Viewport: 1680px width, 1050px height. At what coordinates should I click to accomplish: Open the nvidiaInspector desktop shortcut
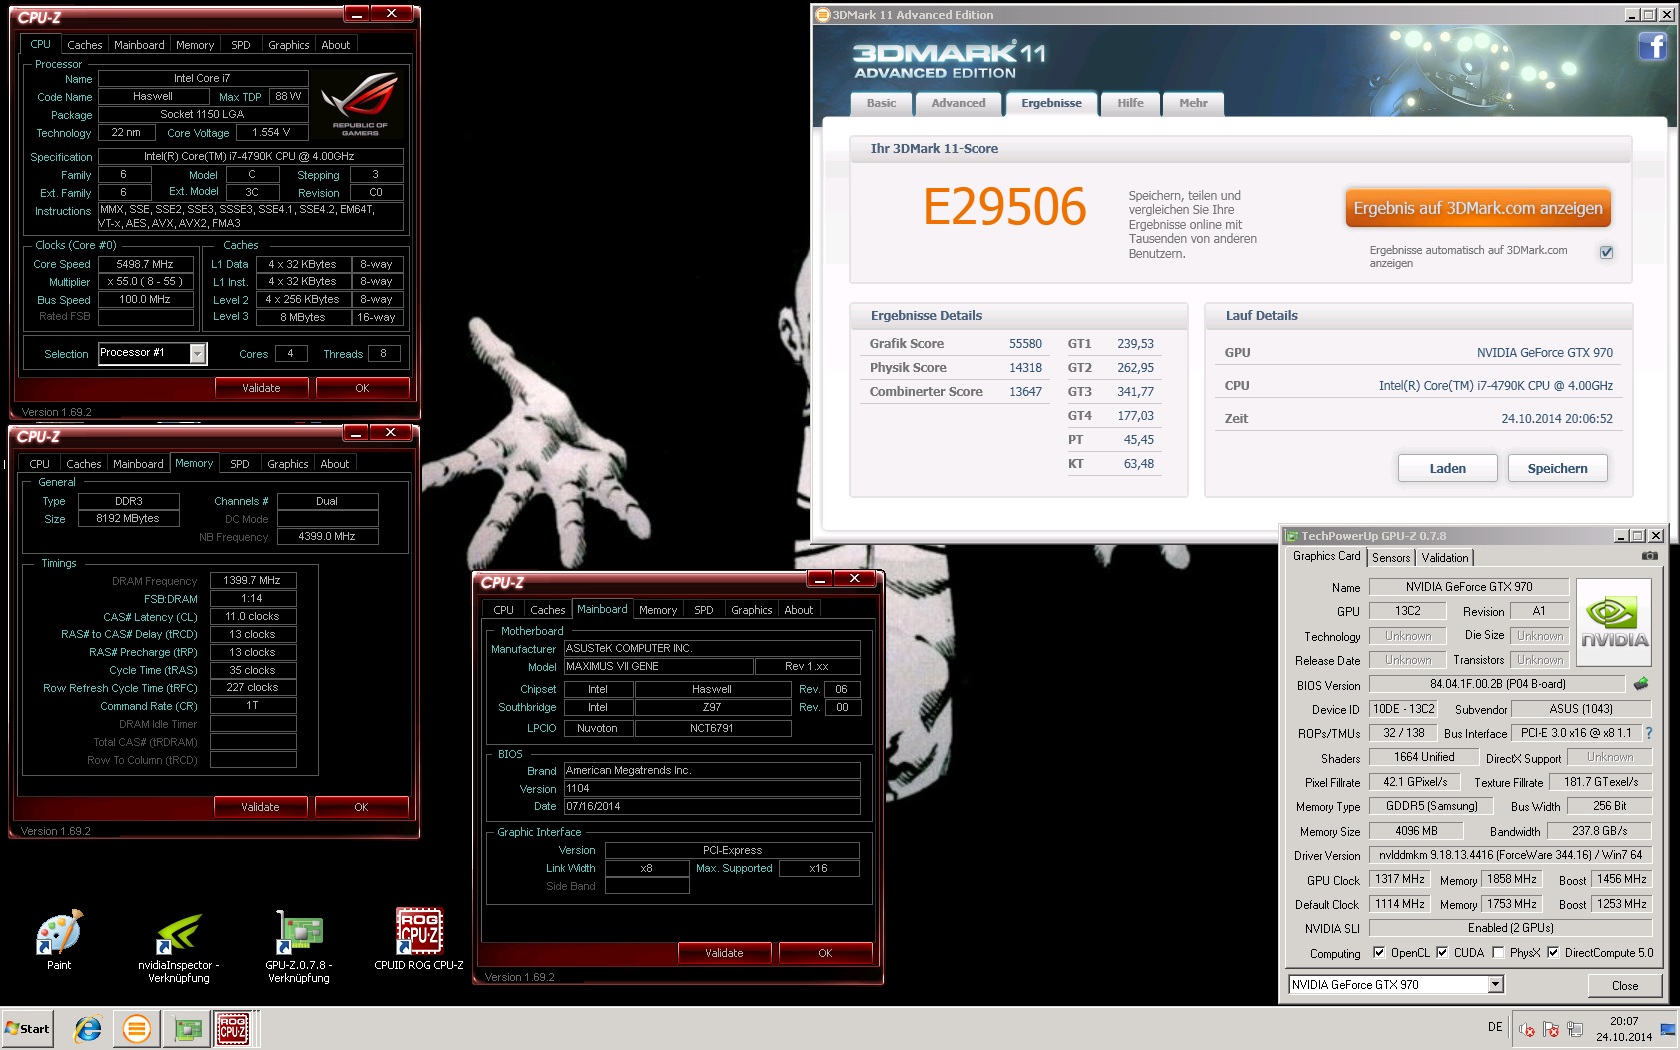(179, 947)
